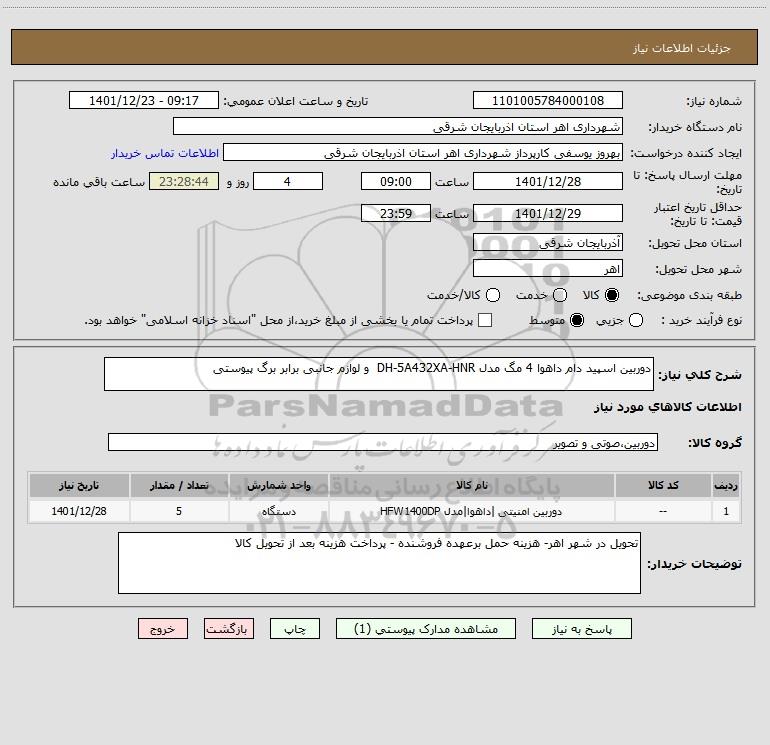Image resolution: width=770 pixels, height=745 pixels.
Task: Click the quantity cell showing 5
Action: click(x=179, y=511)
